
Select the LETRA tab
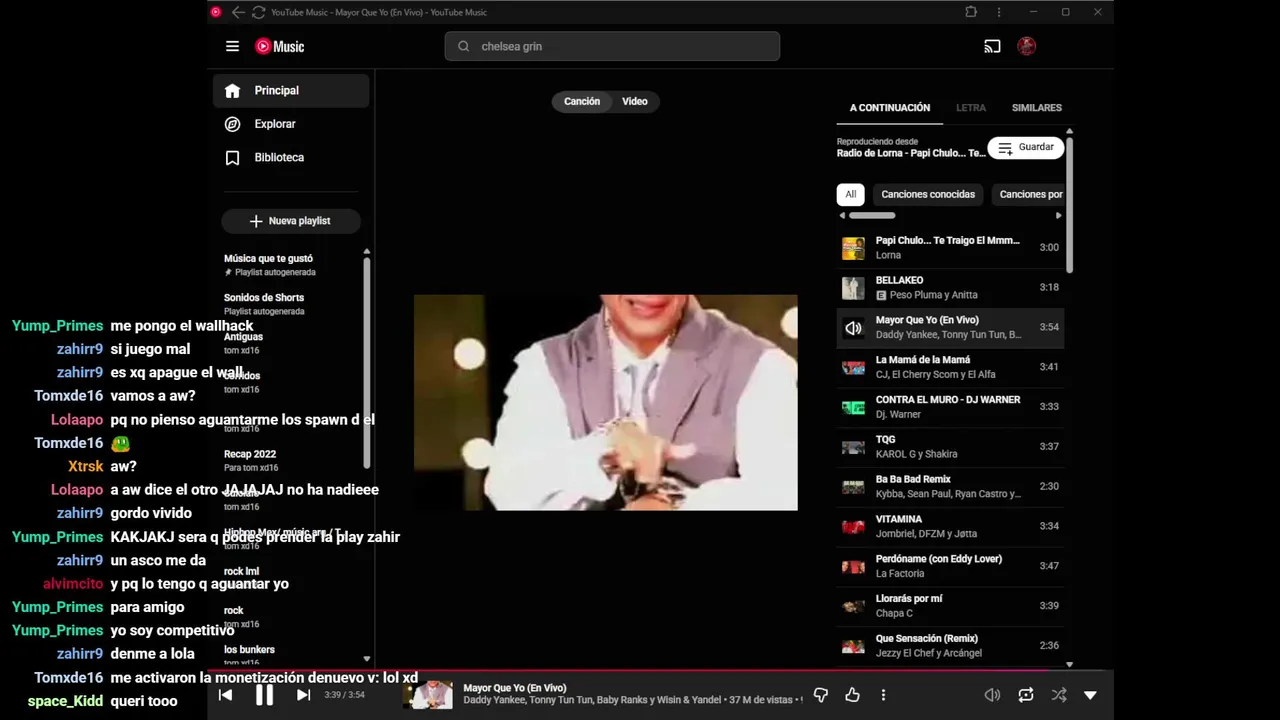point(971,108)
